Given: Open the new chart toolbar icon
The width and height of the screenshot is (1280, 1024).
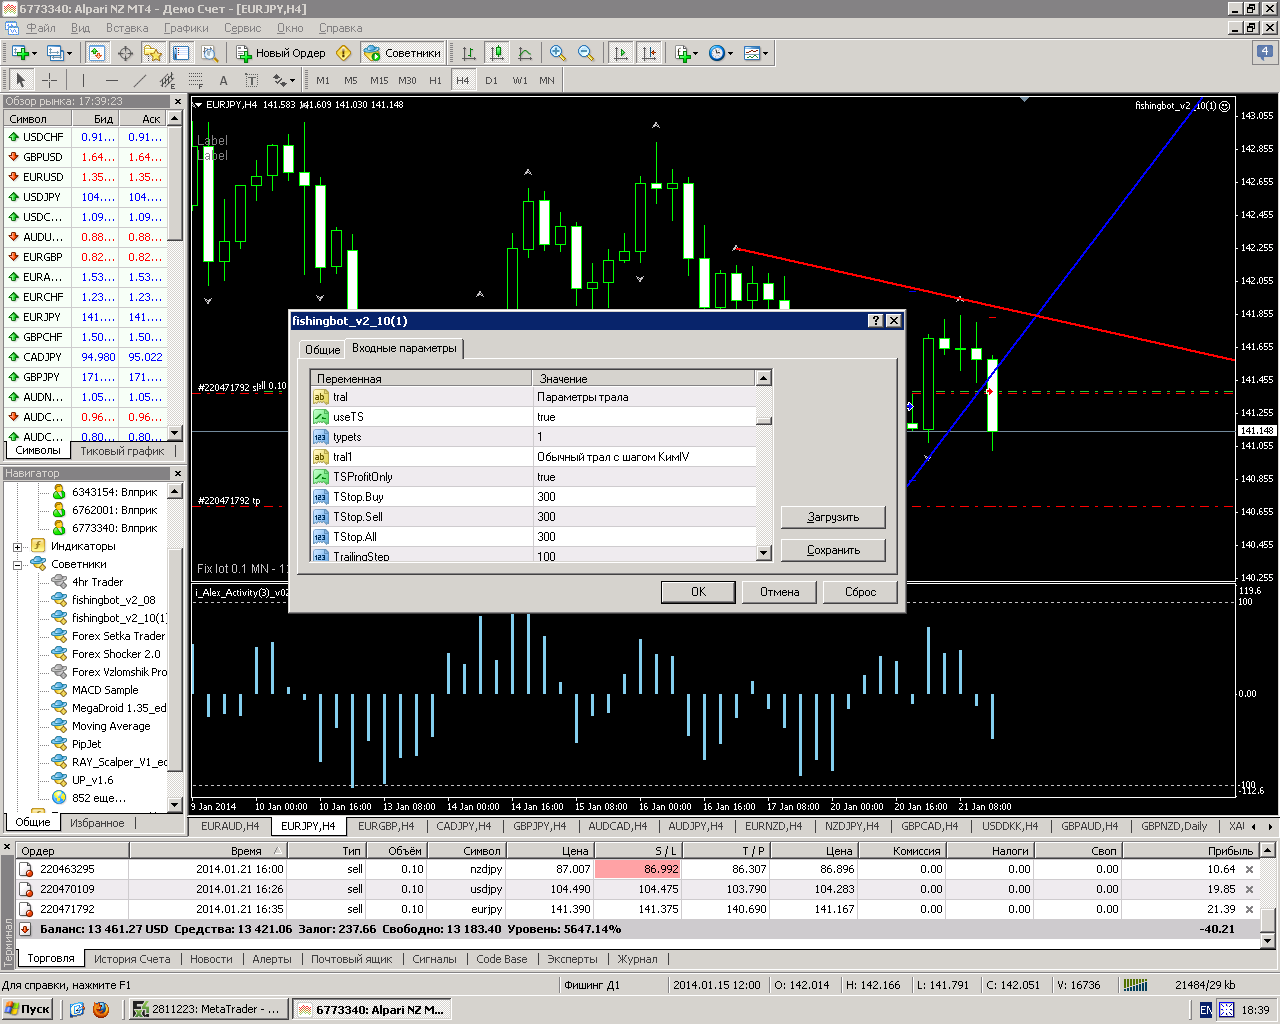Looking at the screenshot, I should click(x=21, y=53).
